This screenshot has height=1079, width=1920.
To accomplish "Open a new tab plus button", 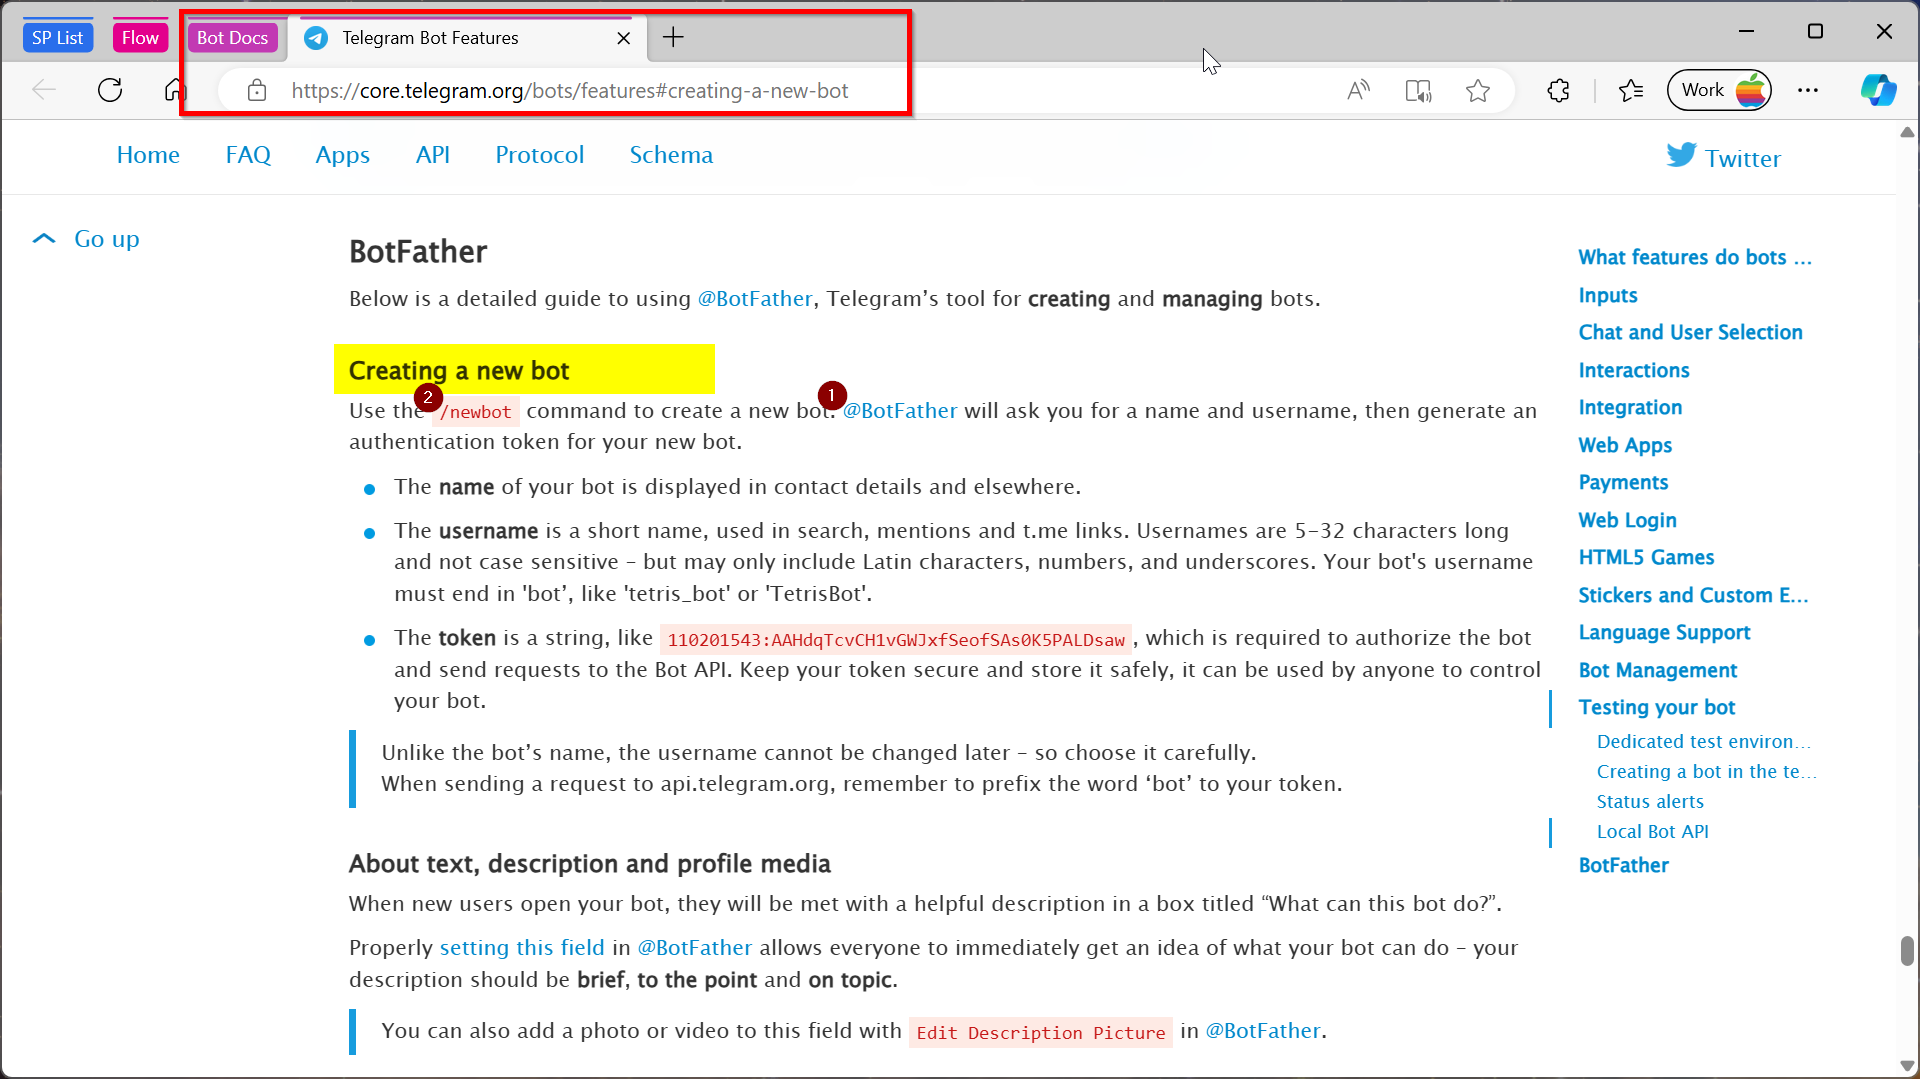I will click(x=673, y=38).
